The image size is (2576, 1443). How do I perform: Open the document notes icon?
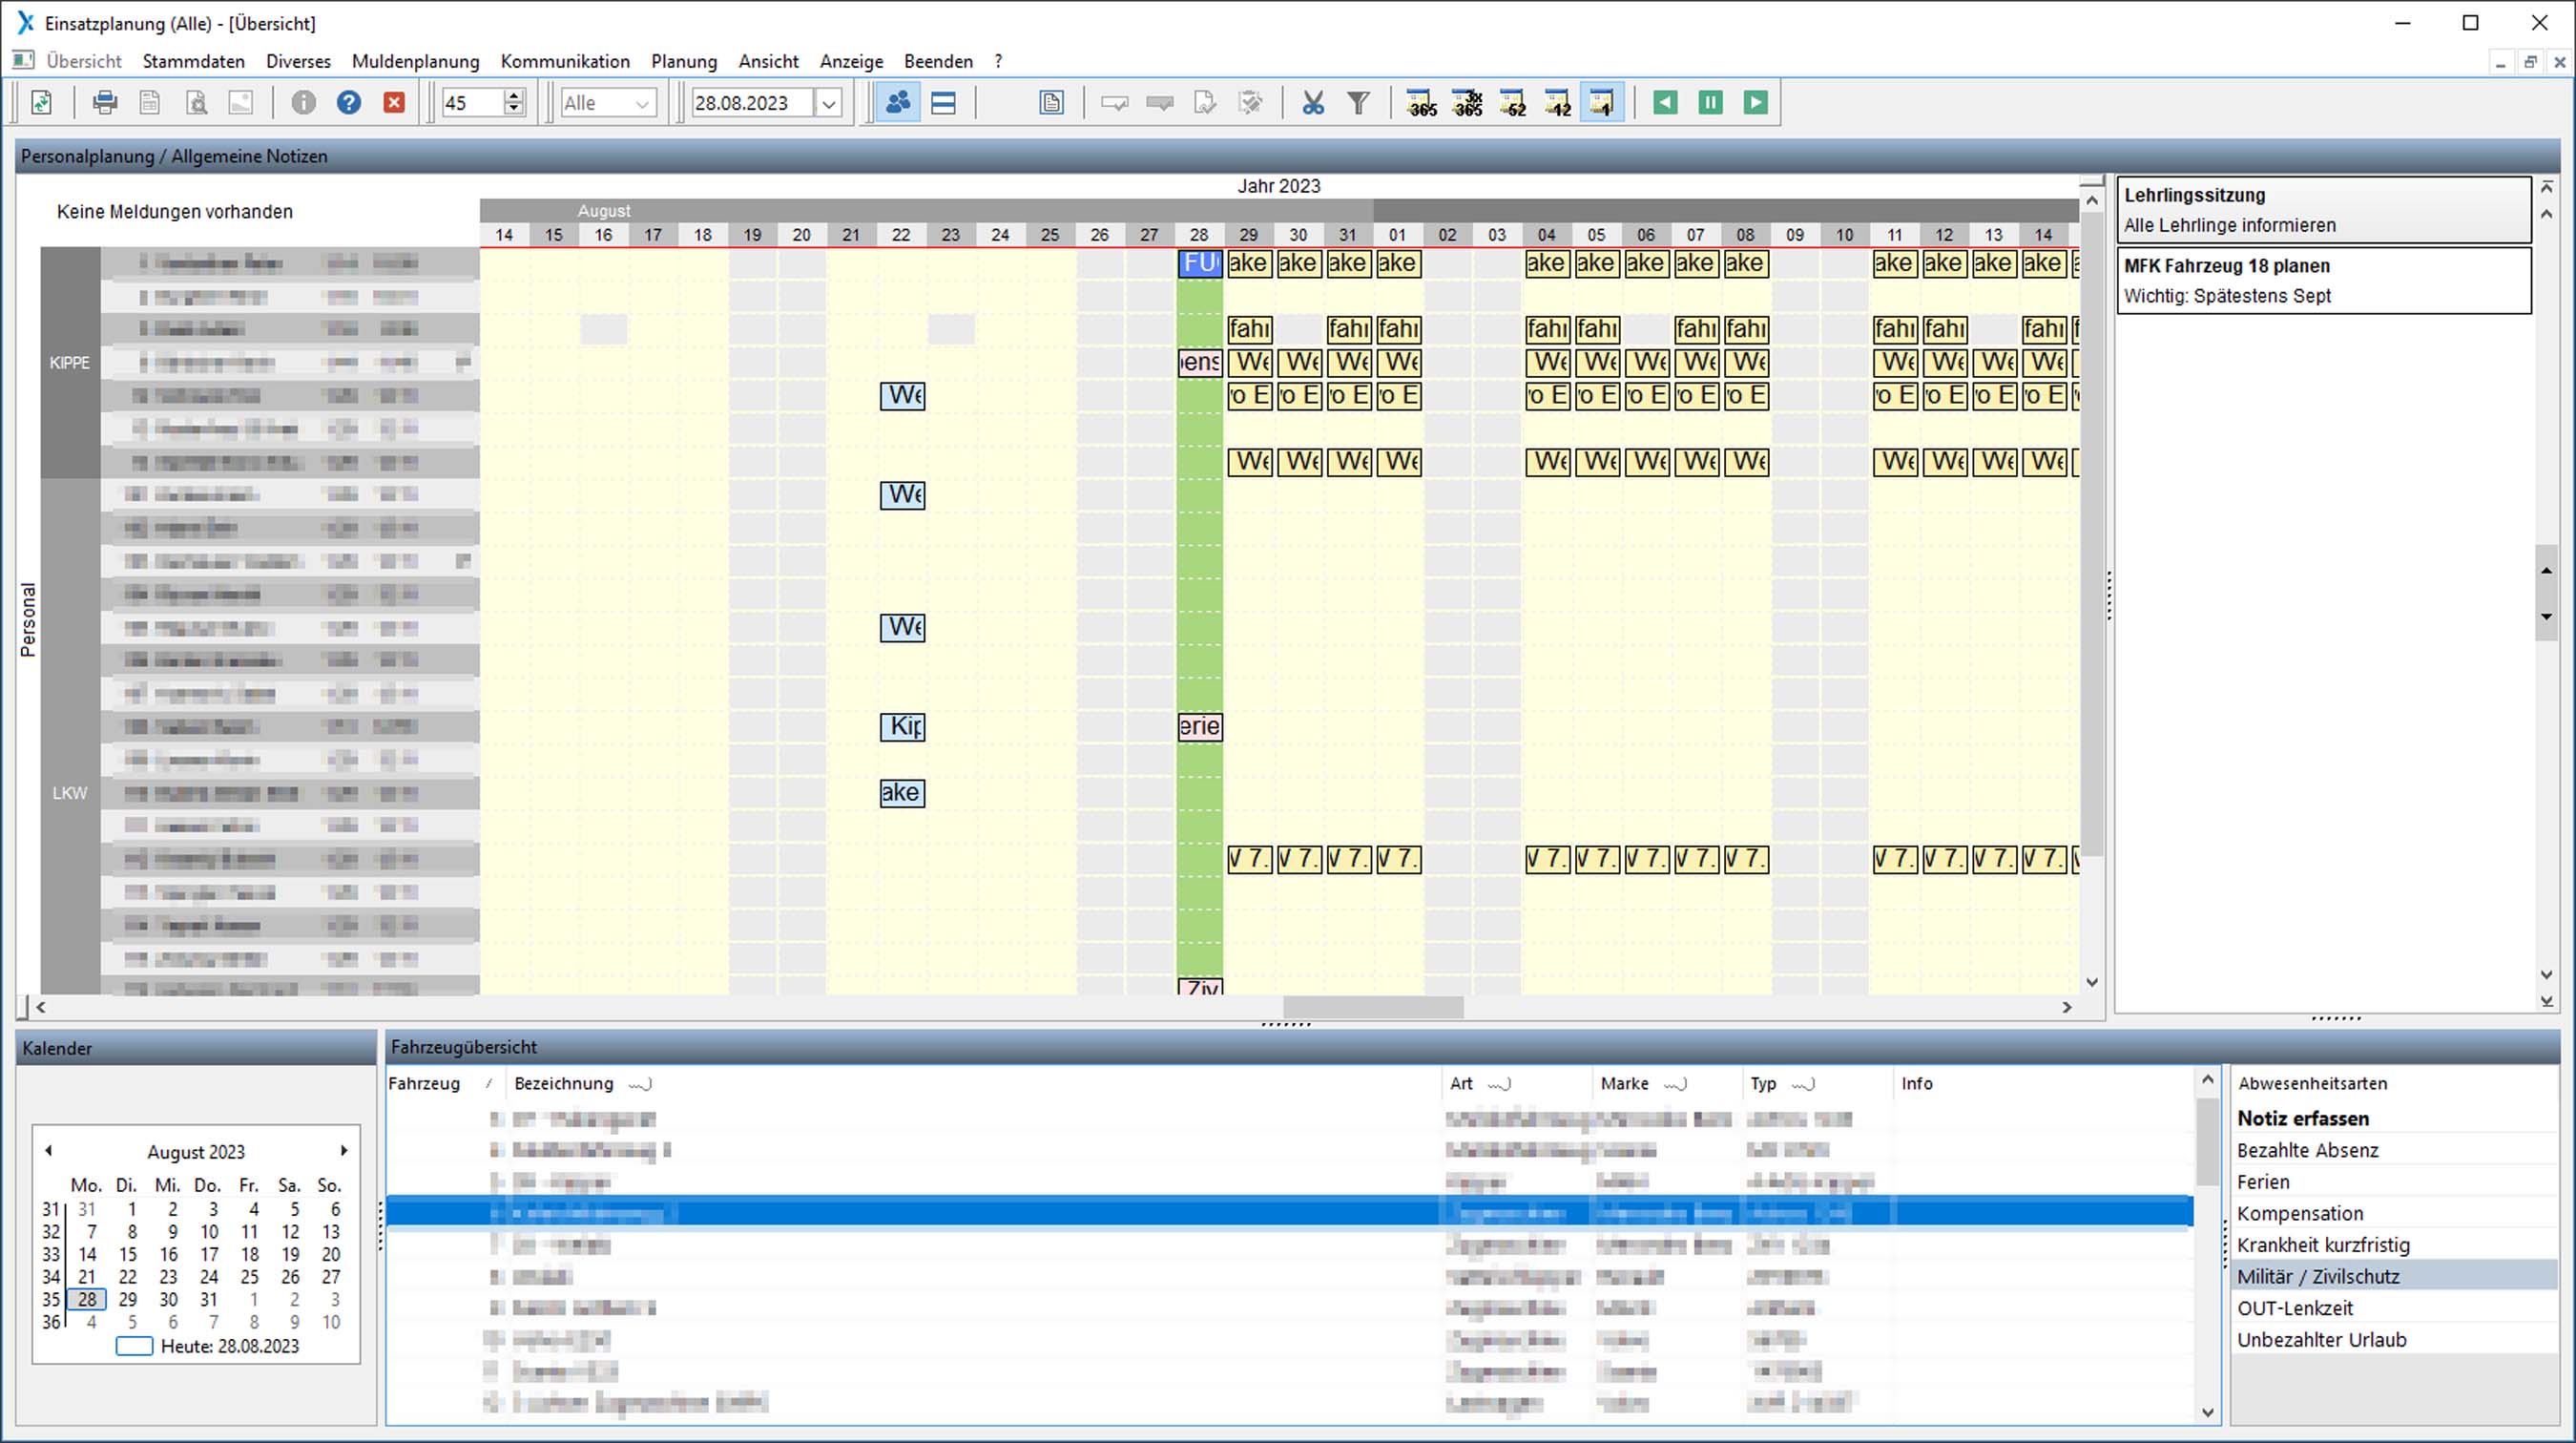tap(1051, 102)
